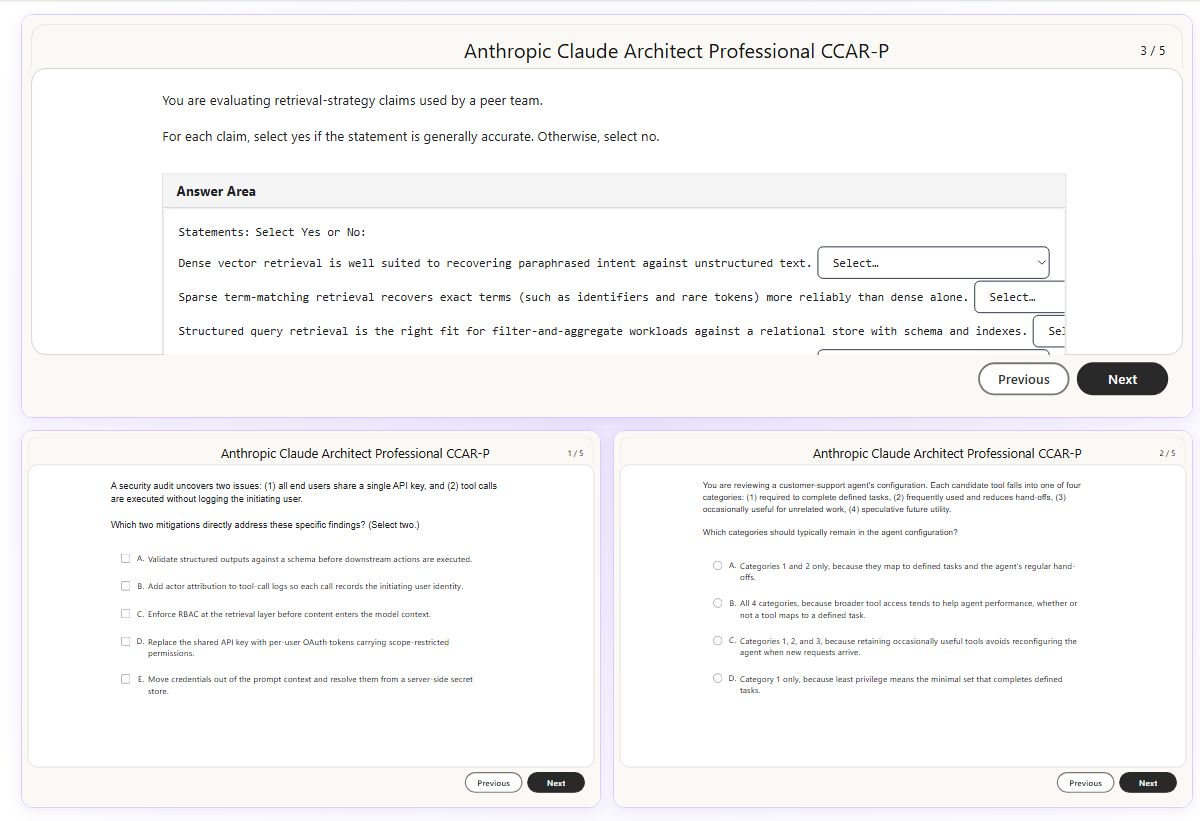The height and width of the screenshot is (821, 1200).
Task: Click the Answer Area header
Action: point(614,191)
